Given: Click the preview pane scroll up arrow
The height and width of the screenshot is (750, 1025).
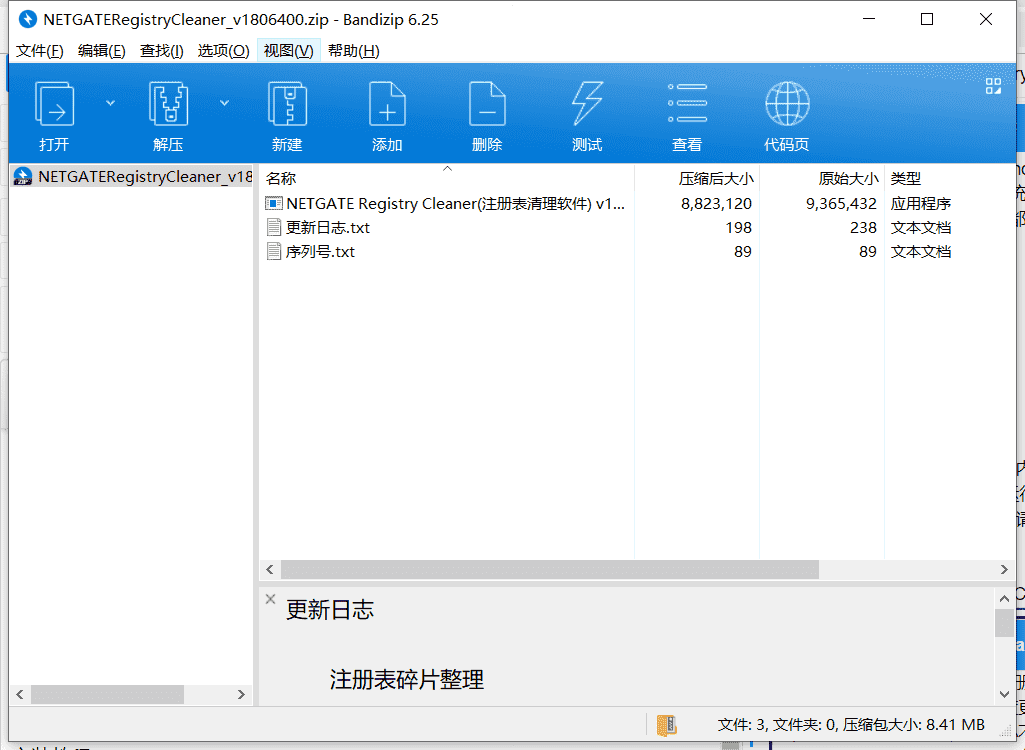Looking at the screenshot, I should click(1004, 598).
